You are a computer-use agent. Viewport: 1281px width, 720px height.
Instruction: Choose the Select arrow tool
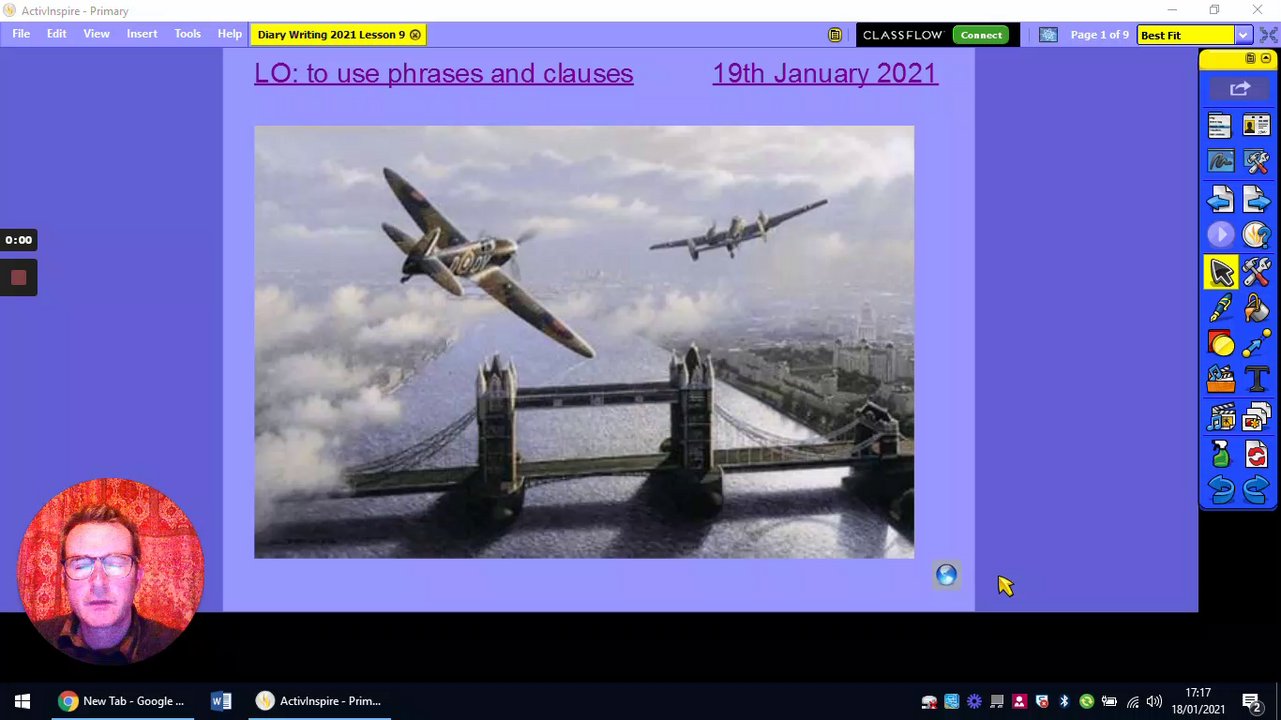[1221, 272]
